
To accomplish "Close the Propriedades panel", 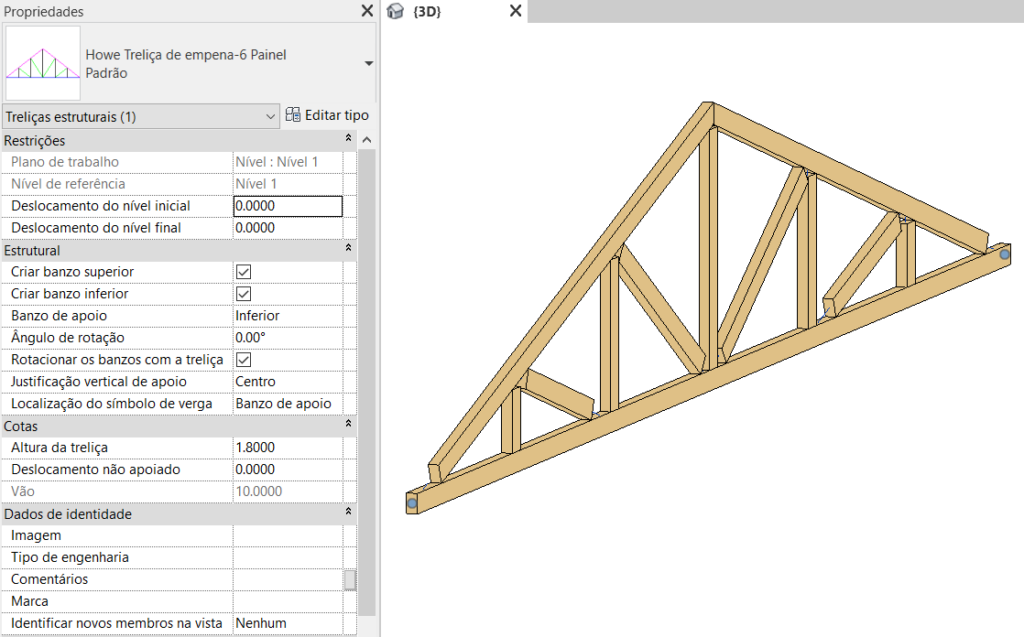I will tap(367, 10).
